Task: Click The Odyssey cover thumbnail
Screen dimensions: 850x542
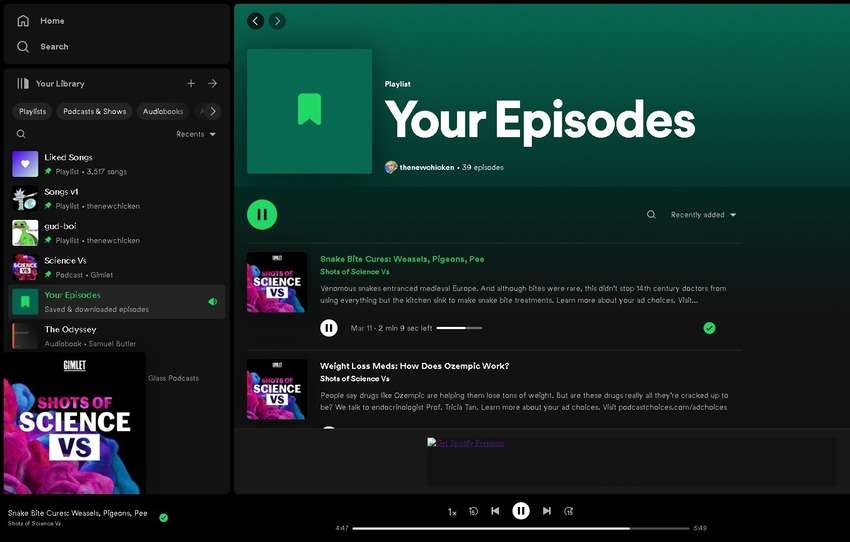Action: point(25,336)
